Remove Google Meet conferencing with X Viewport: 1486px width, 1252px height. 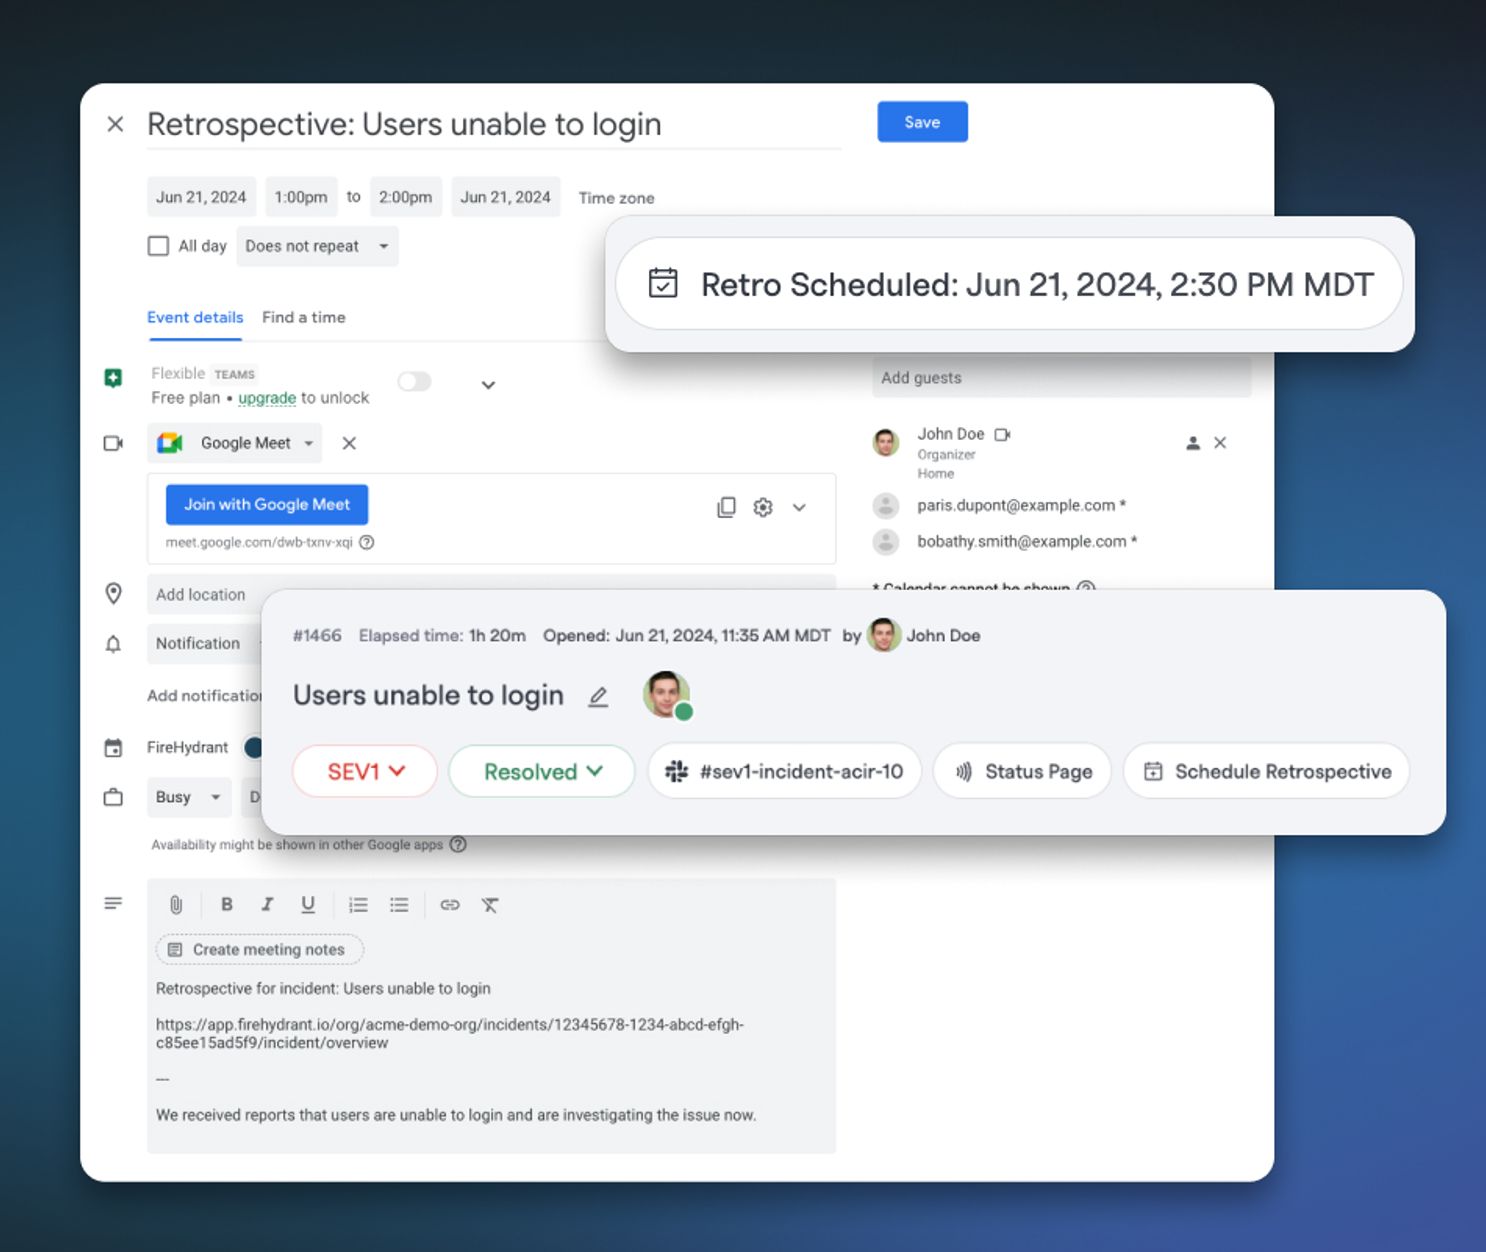[x=349, y=443]
